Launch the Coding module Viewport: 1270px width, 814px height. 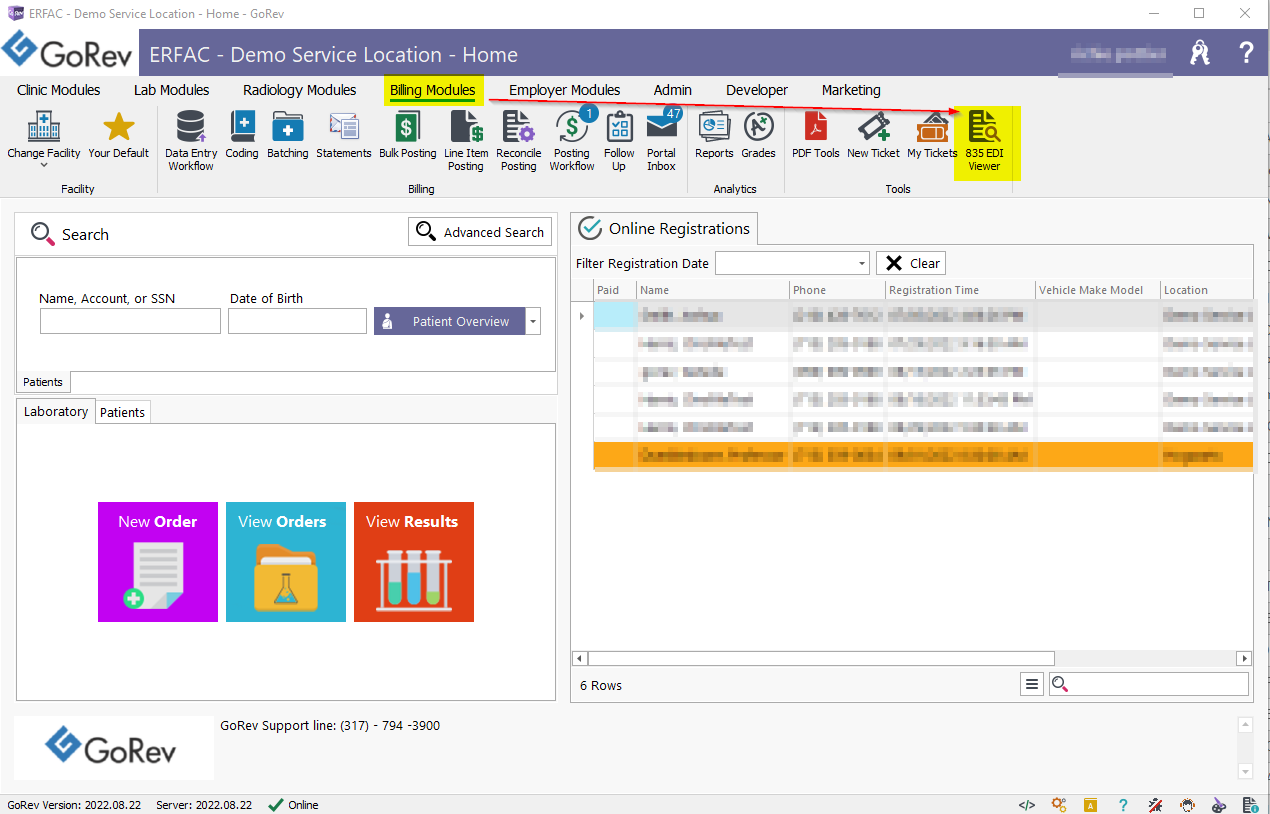pos(242,135)
